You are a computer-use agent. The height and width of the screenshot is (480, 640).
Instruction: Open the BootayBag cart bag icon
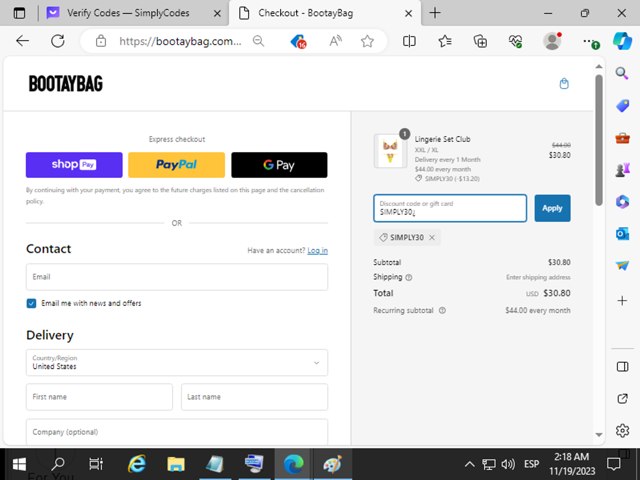[x=564, y=84]
